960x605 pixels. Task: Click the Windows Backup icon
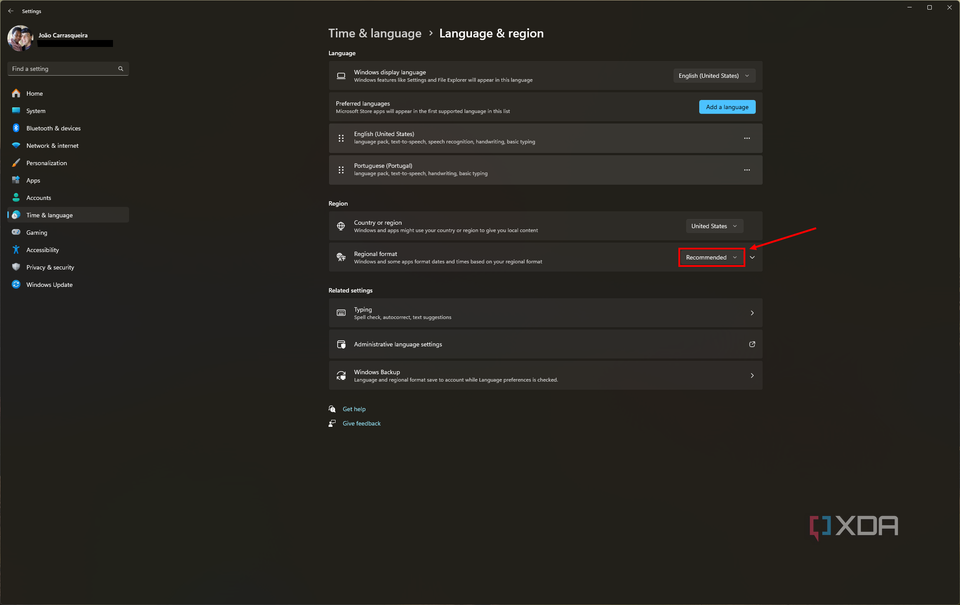341,375
